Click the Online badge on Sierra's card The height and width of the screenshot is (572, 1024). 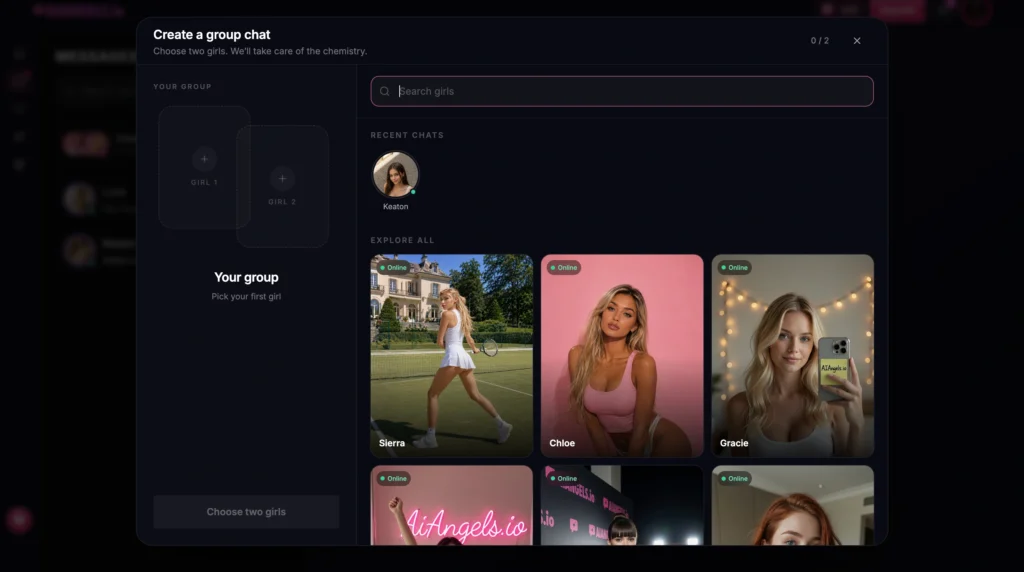click(393, 268)
